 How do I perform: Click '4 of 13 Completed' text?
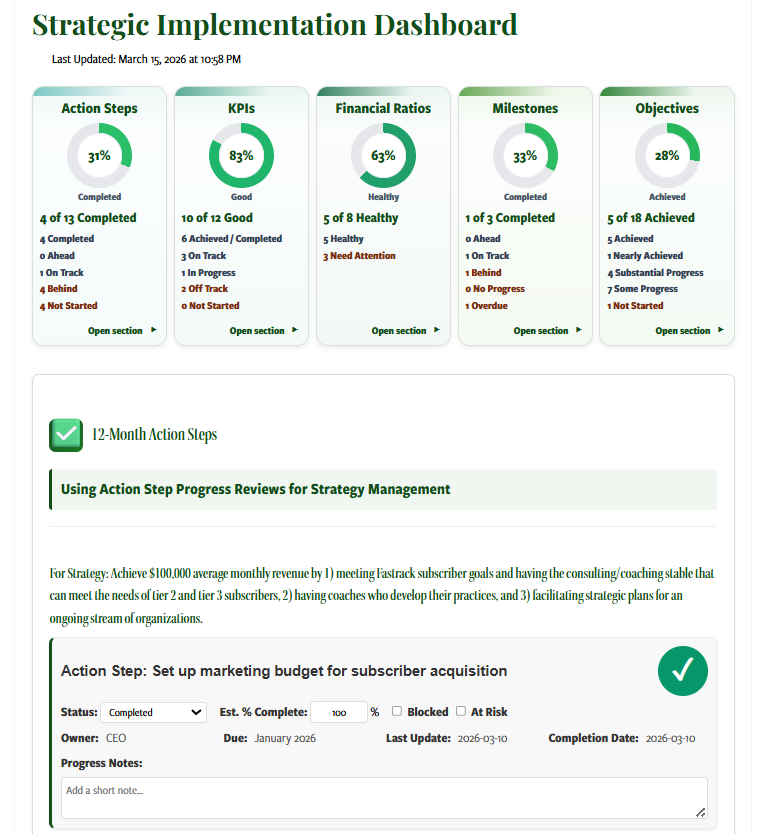point(88,218)
